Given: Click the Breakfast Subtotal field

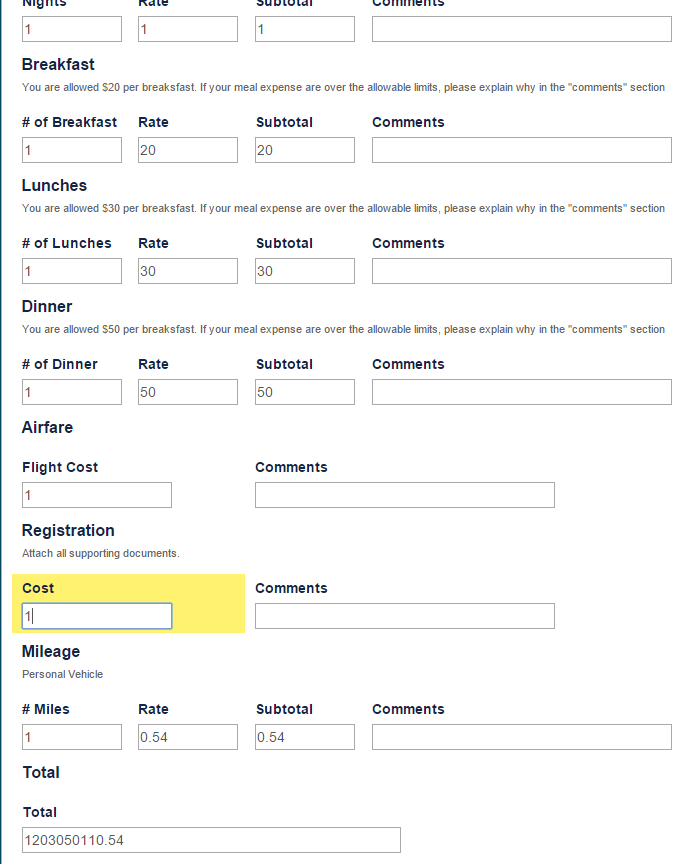Looking at the screenshot, I should coord(305,150).
